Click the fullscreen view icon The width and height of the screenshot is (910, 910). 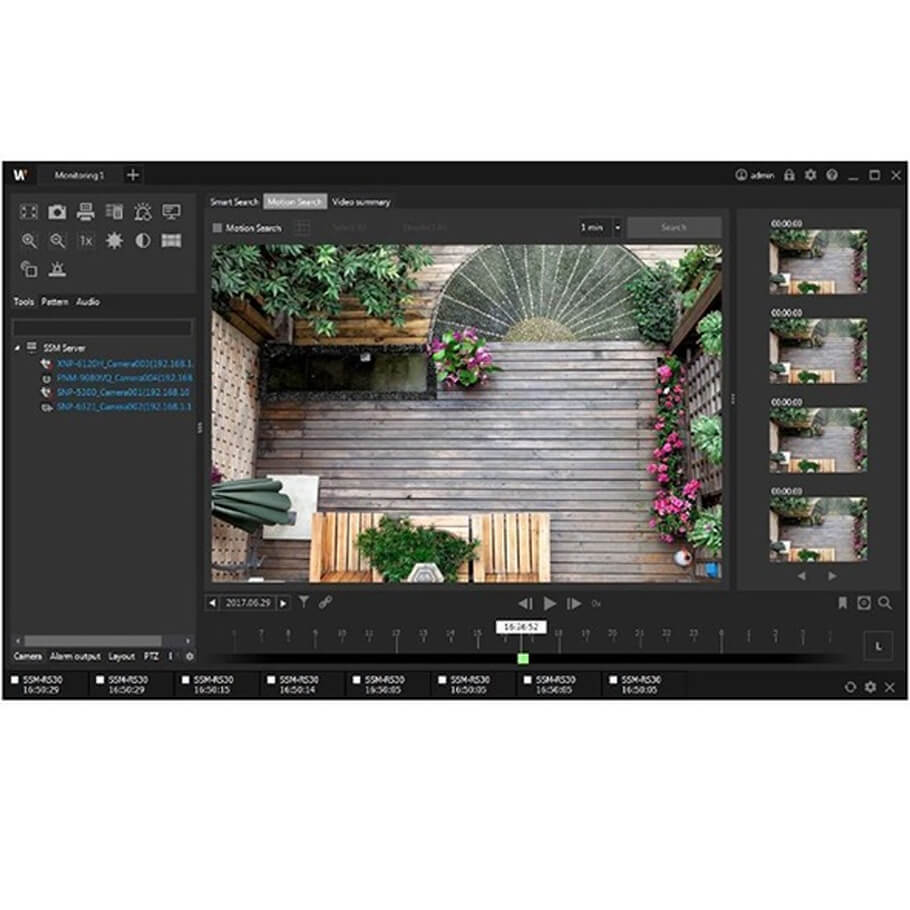pos(29,211)
